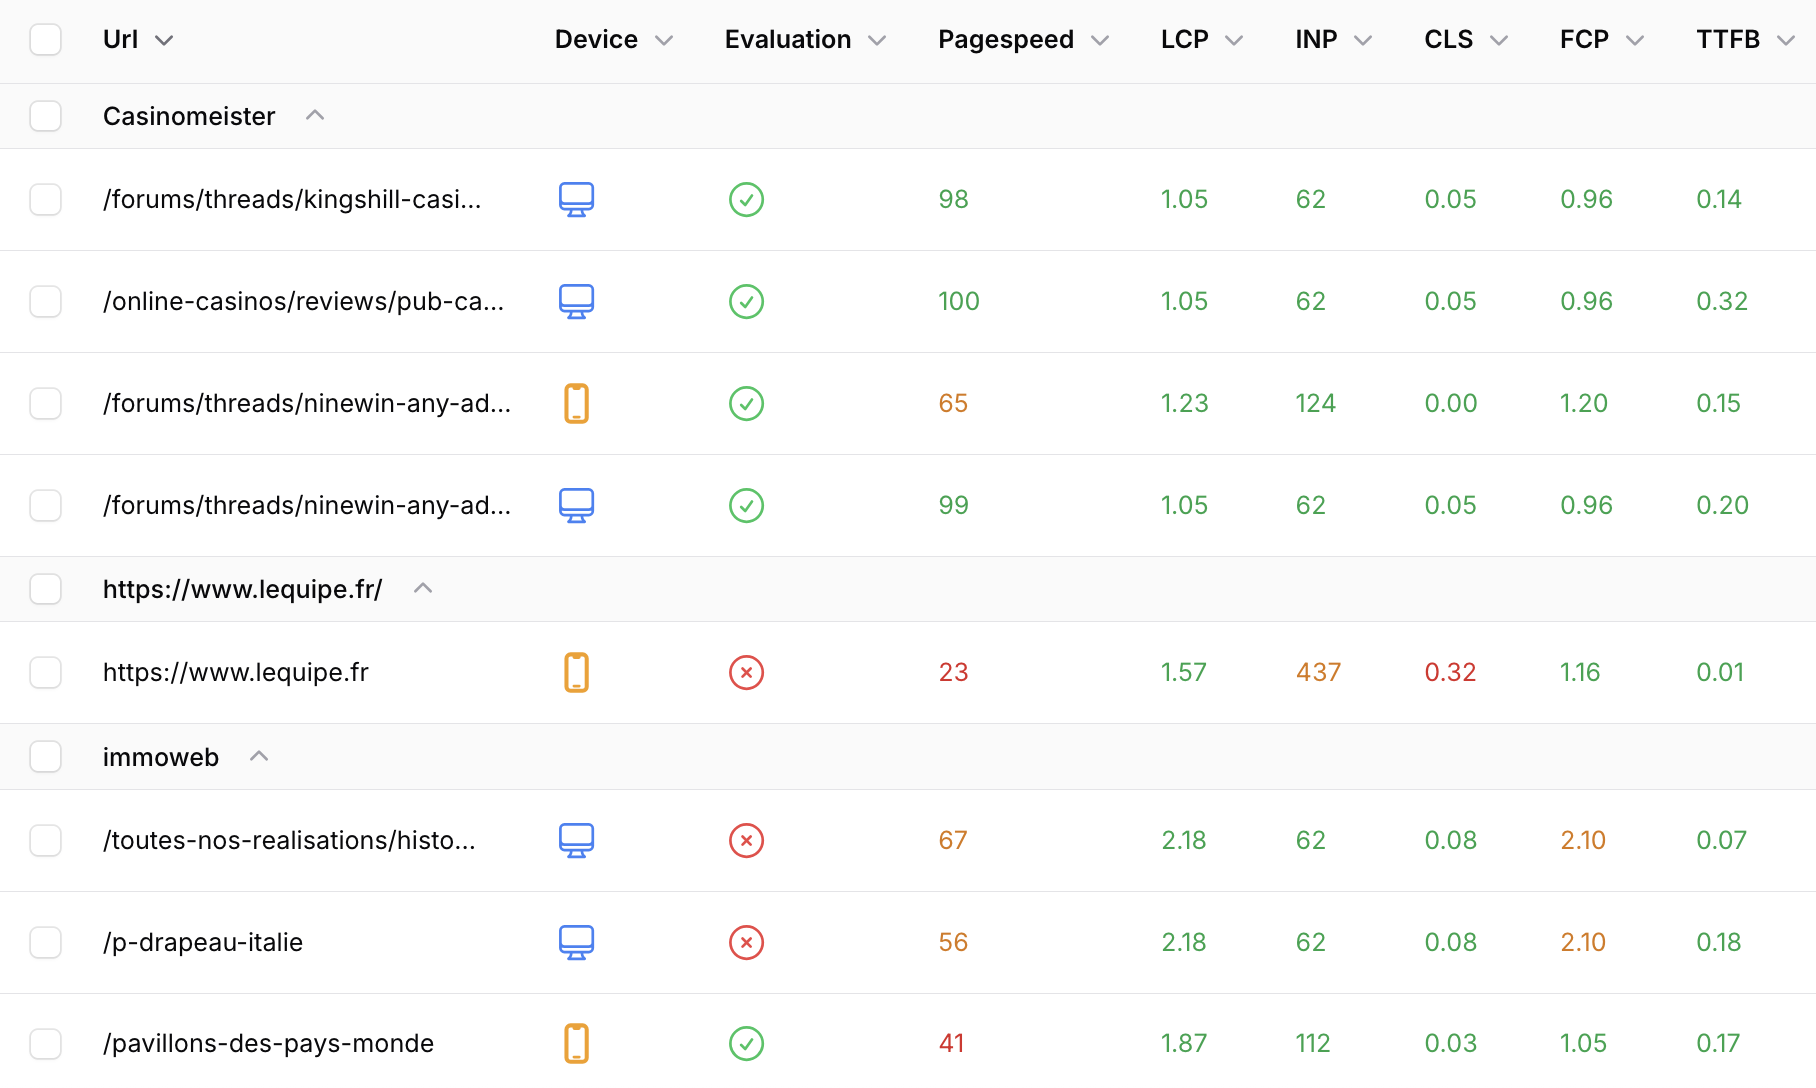This screenshot has width=1816, height=1088.
Task: Click failed evaluation icon for /p-drapeau-italie
Action: [746, 942]
